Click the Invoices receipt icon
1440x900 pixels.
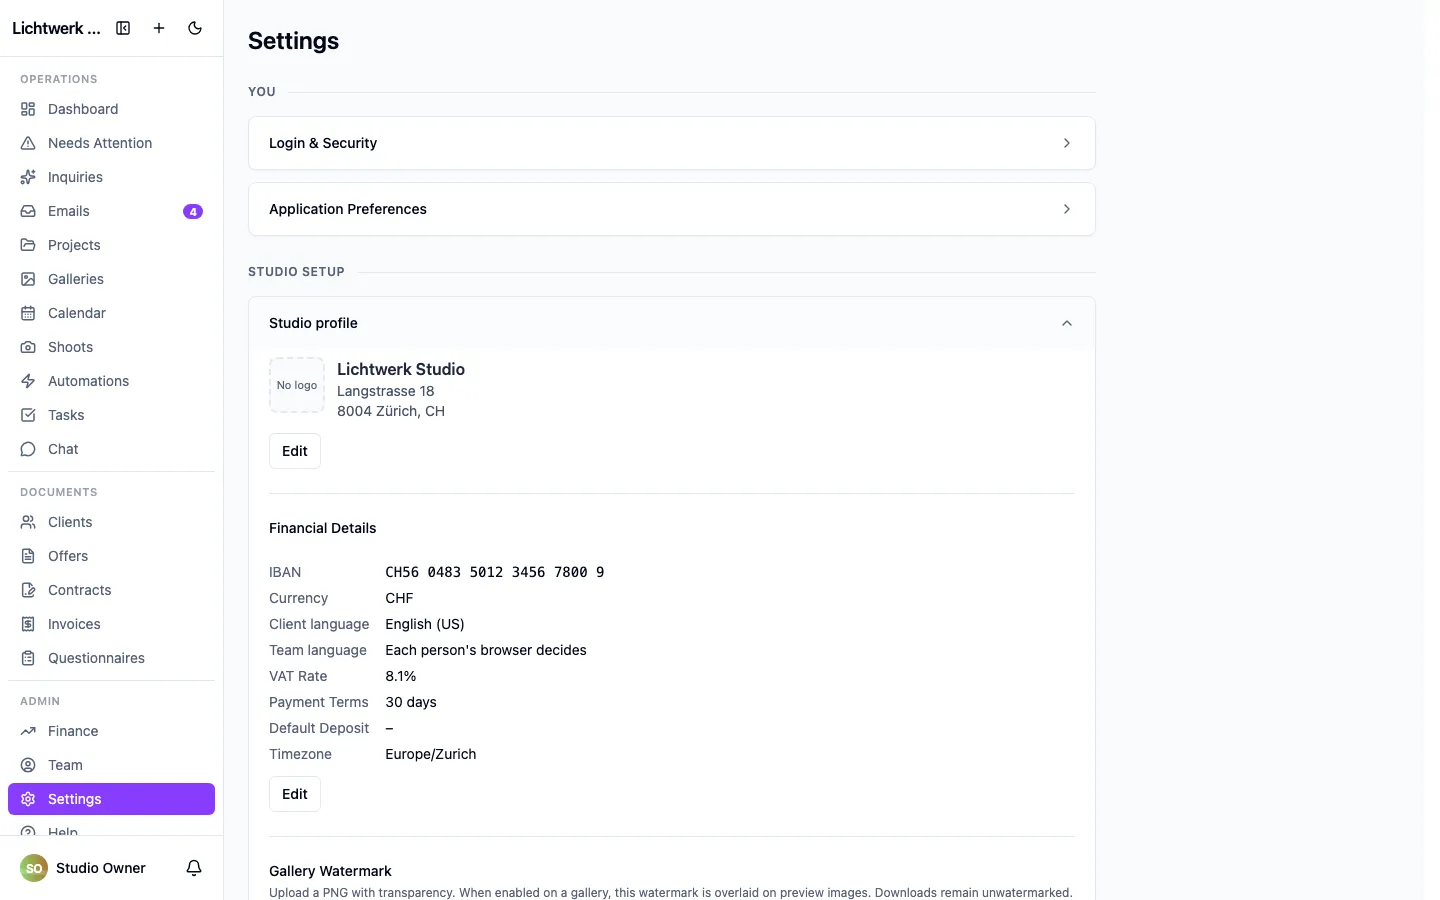point(28,624)
